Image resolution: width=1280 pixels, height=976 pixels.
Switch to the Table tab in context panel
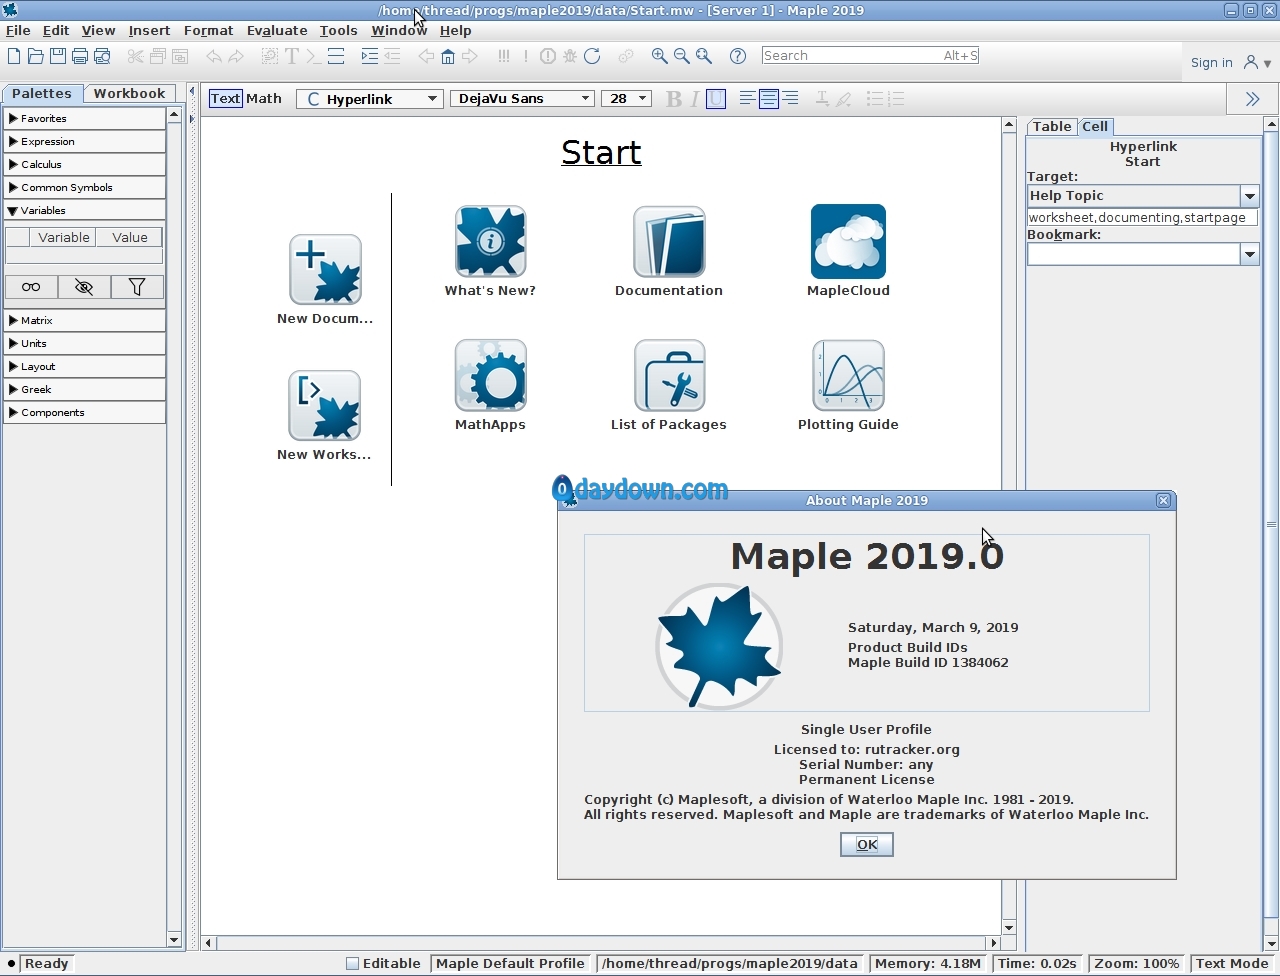coord(1052,126)
